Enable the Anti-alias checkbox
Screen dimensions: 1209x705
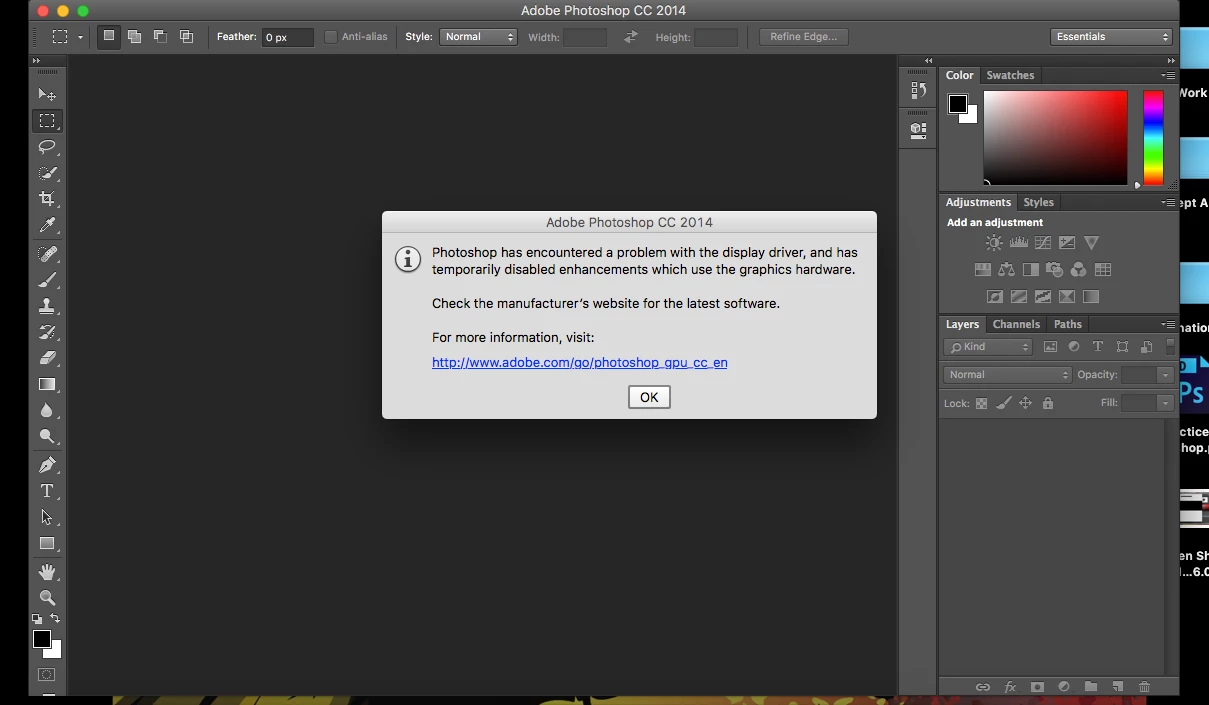click(331, 37)
